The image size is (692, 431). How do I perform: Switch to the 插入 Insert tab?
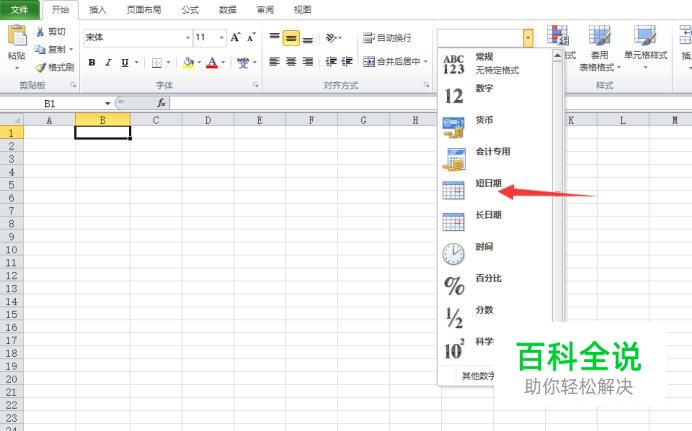coord(98,10)
